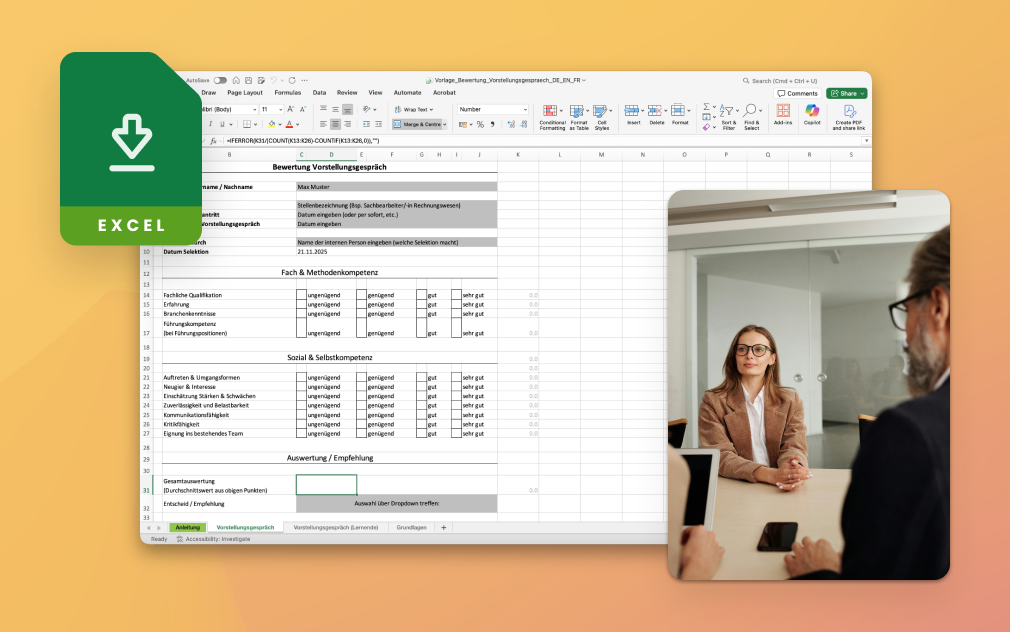The width and height of the screenshot is (1010, 632).
Task: Click the Merge & Centre button
Action: 417,124
